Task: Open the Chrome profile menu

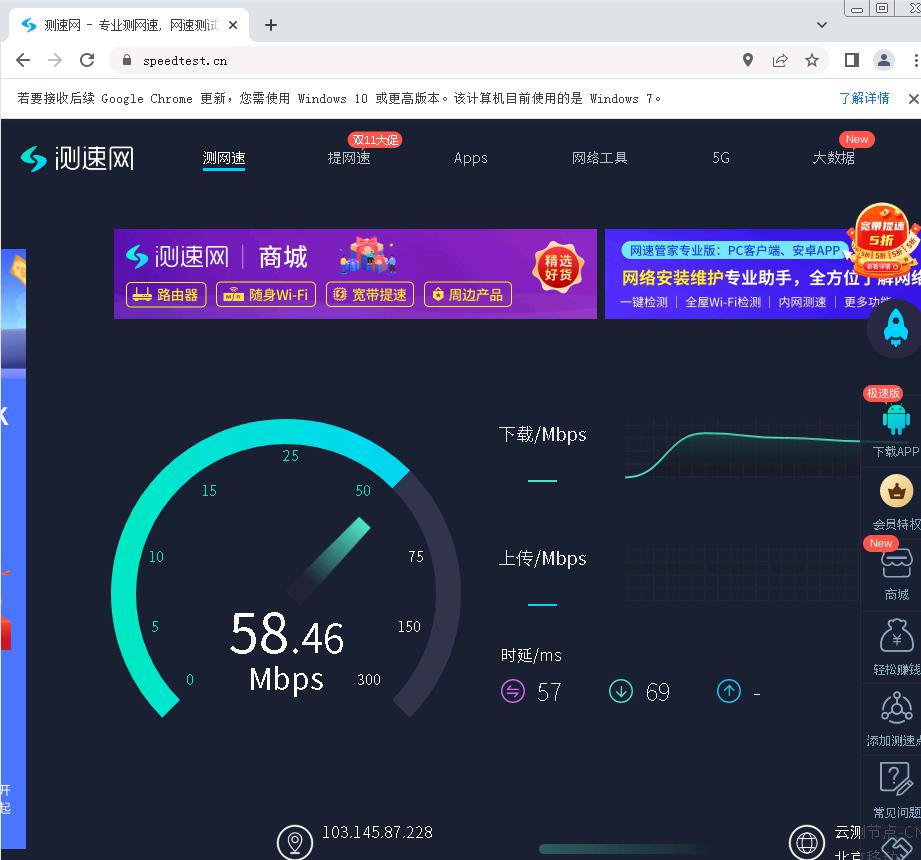Action: click(x=884, y=60)
